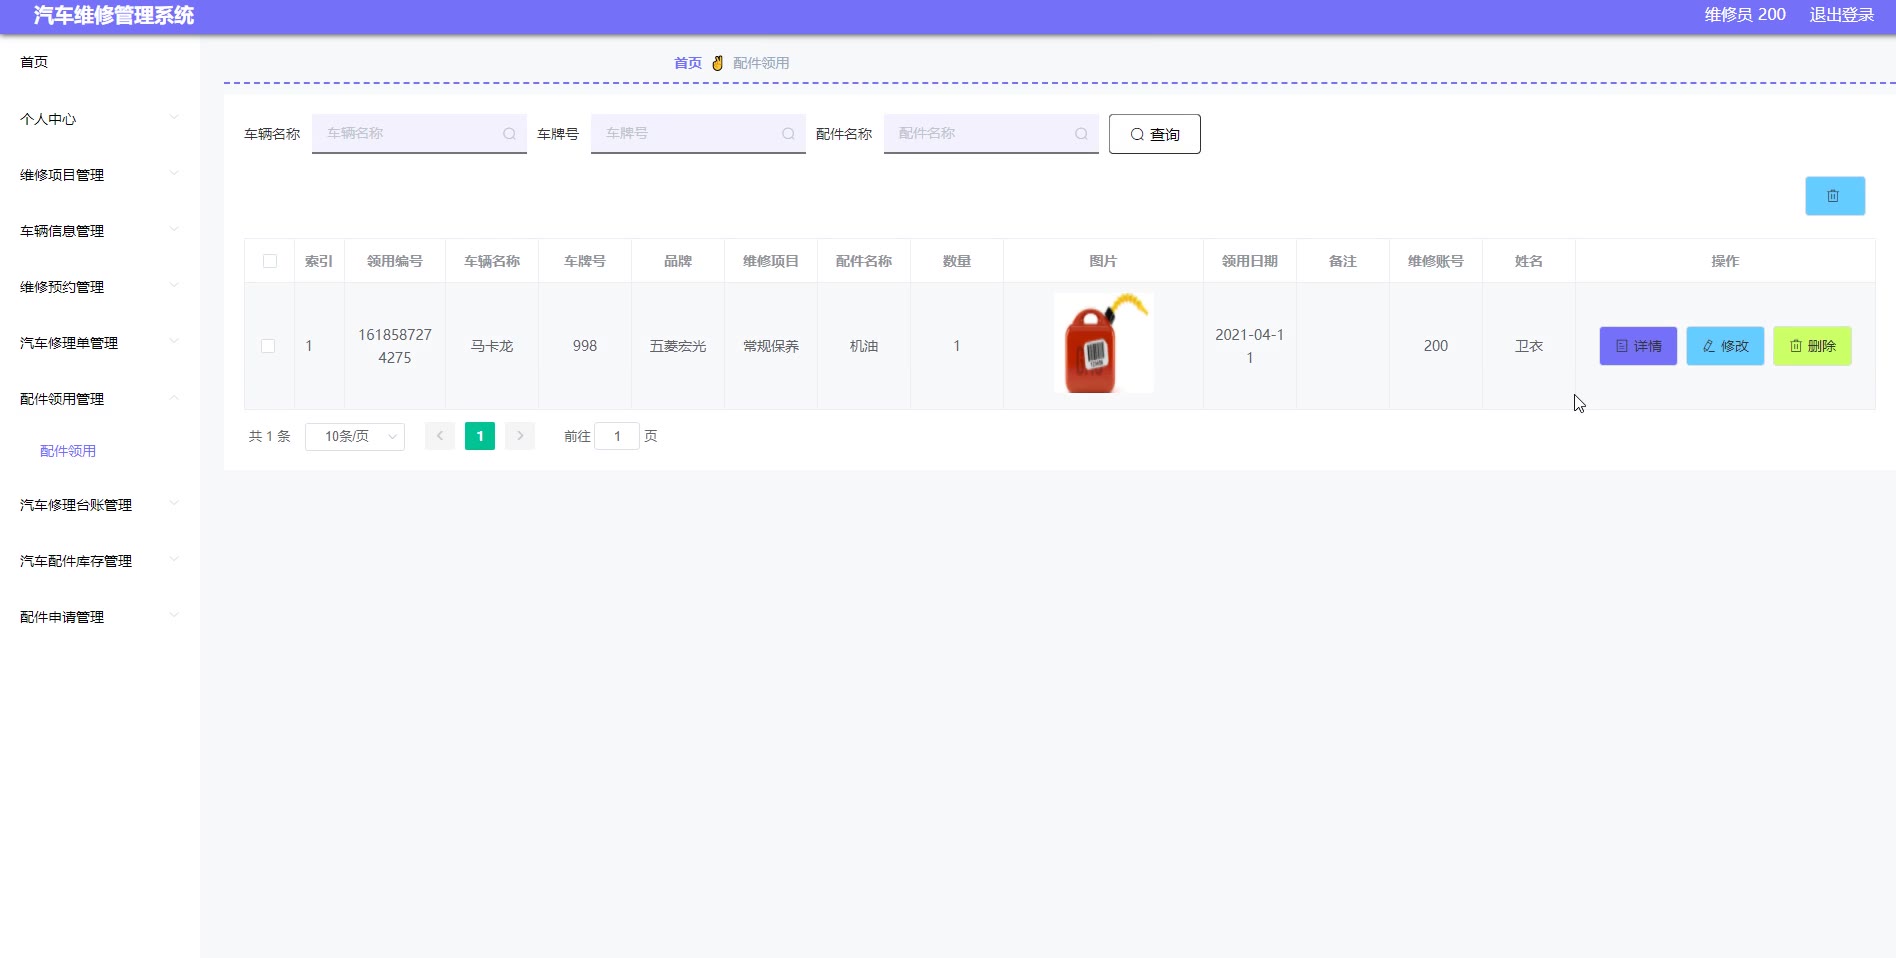Open the 10条/页 page size dropdown
The image size is (1896, 958).
coord(355,436)
